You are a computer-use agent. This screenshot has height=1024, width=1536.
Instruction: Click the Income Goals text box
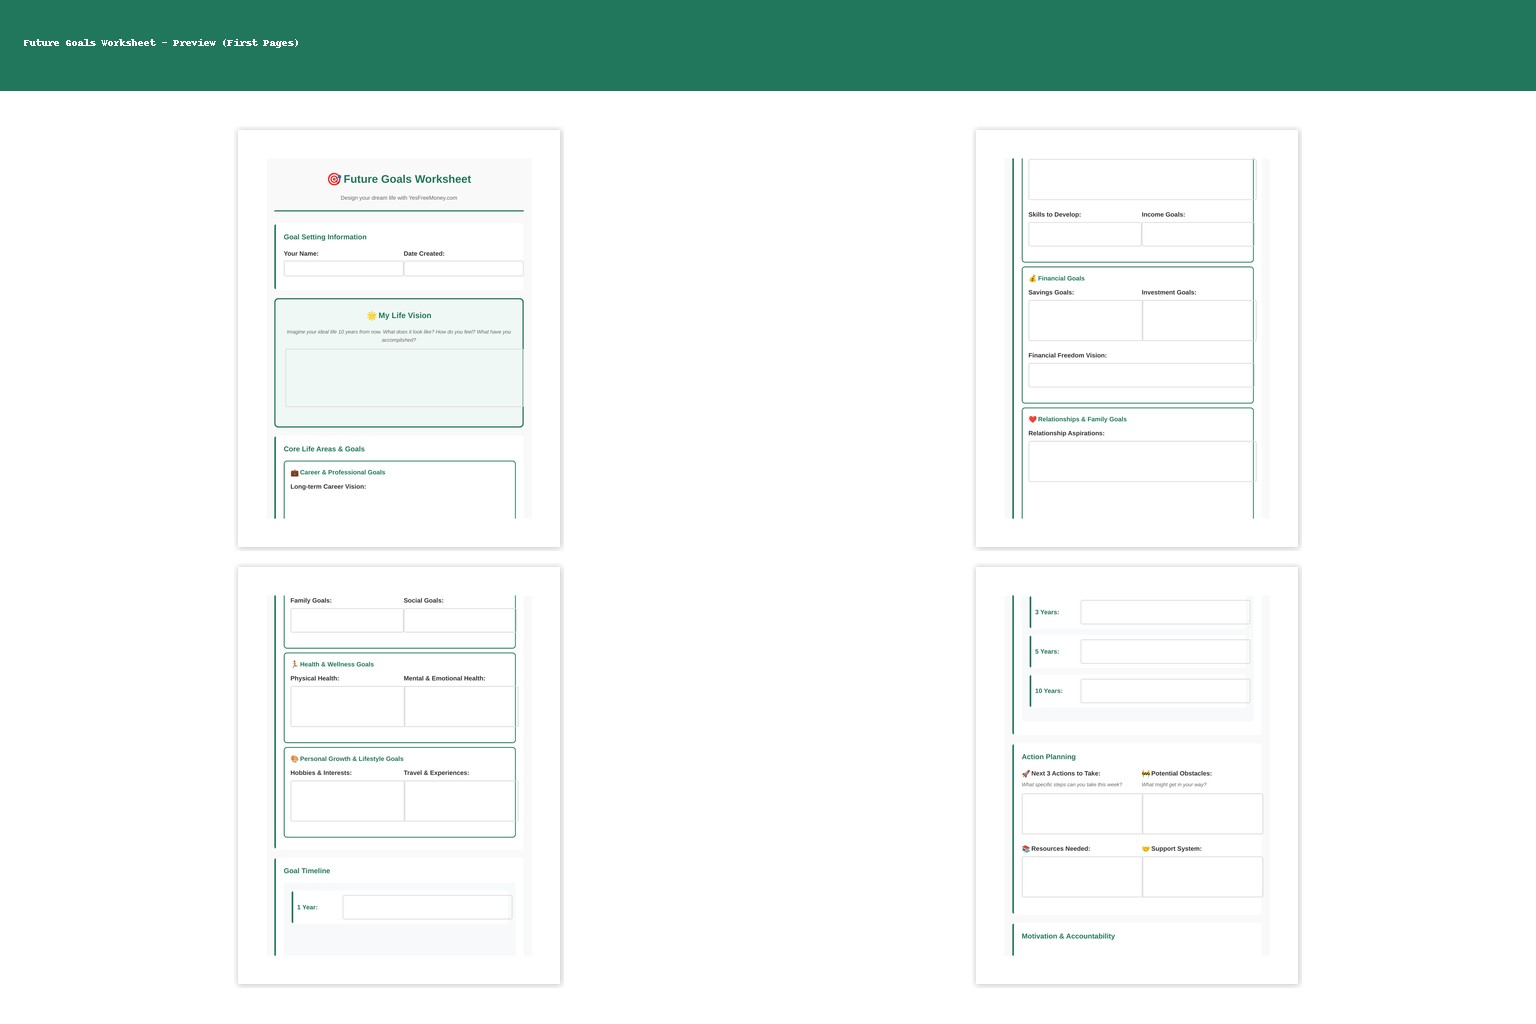(x=1197, y=234)
